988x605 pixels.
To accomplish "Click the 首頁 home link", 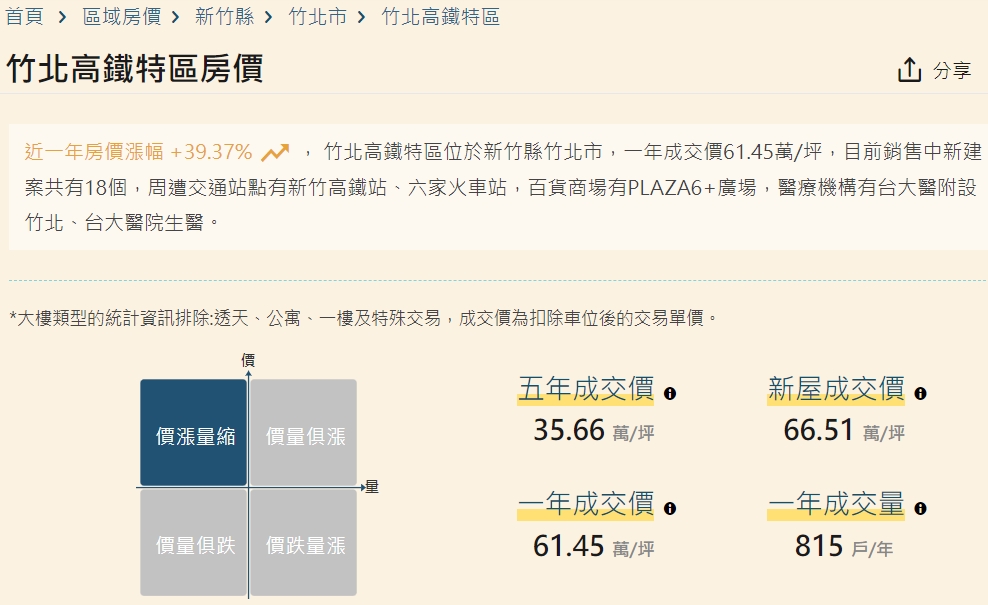I will (23, 17).
